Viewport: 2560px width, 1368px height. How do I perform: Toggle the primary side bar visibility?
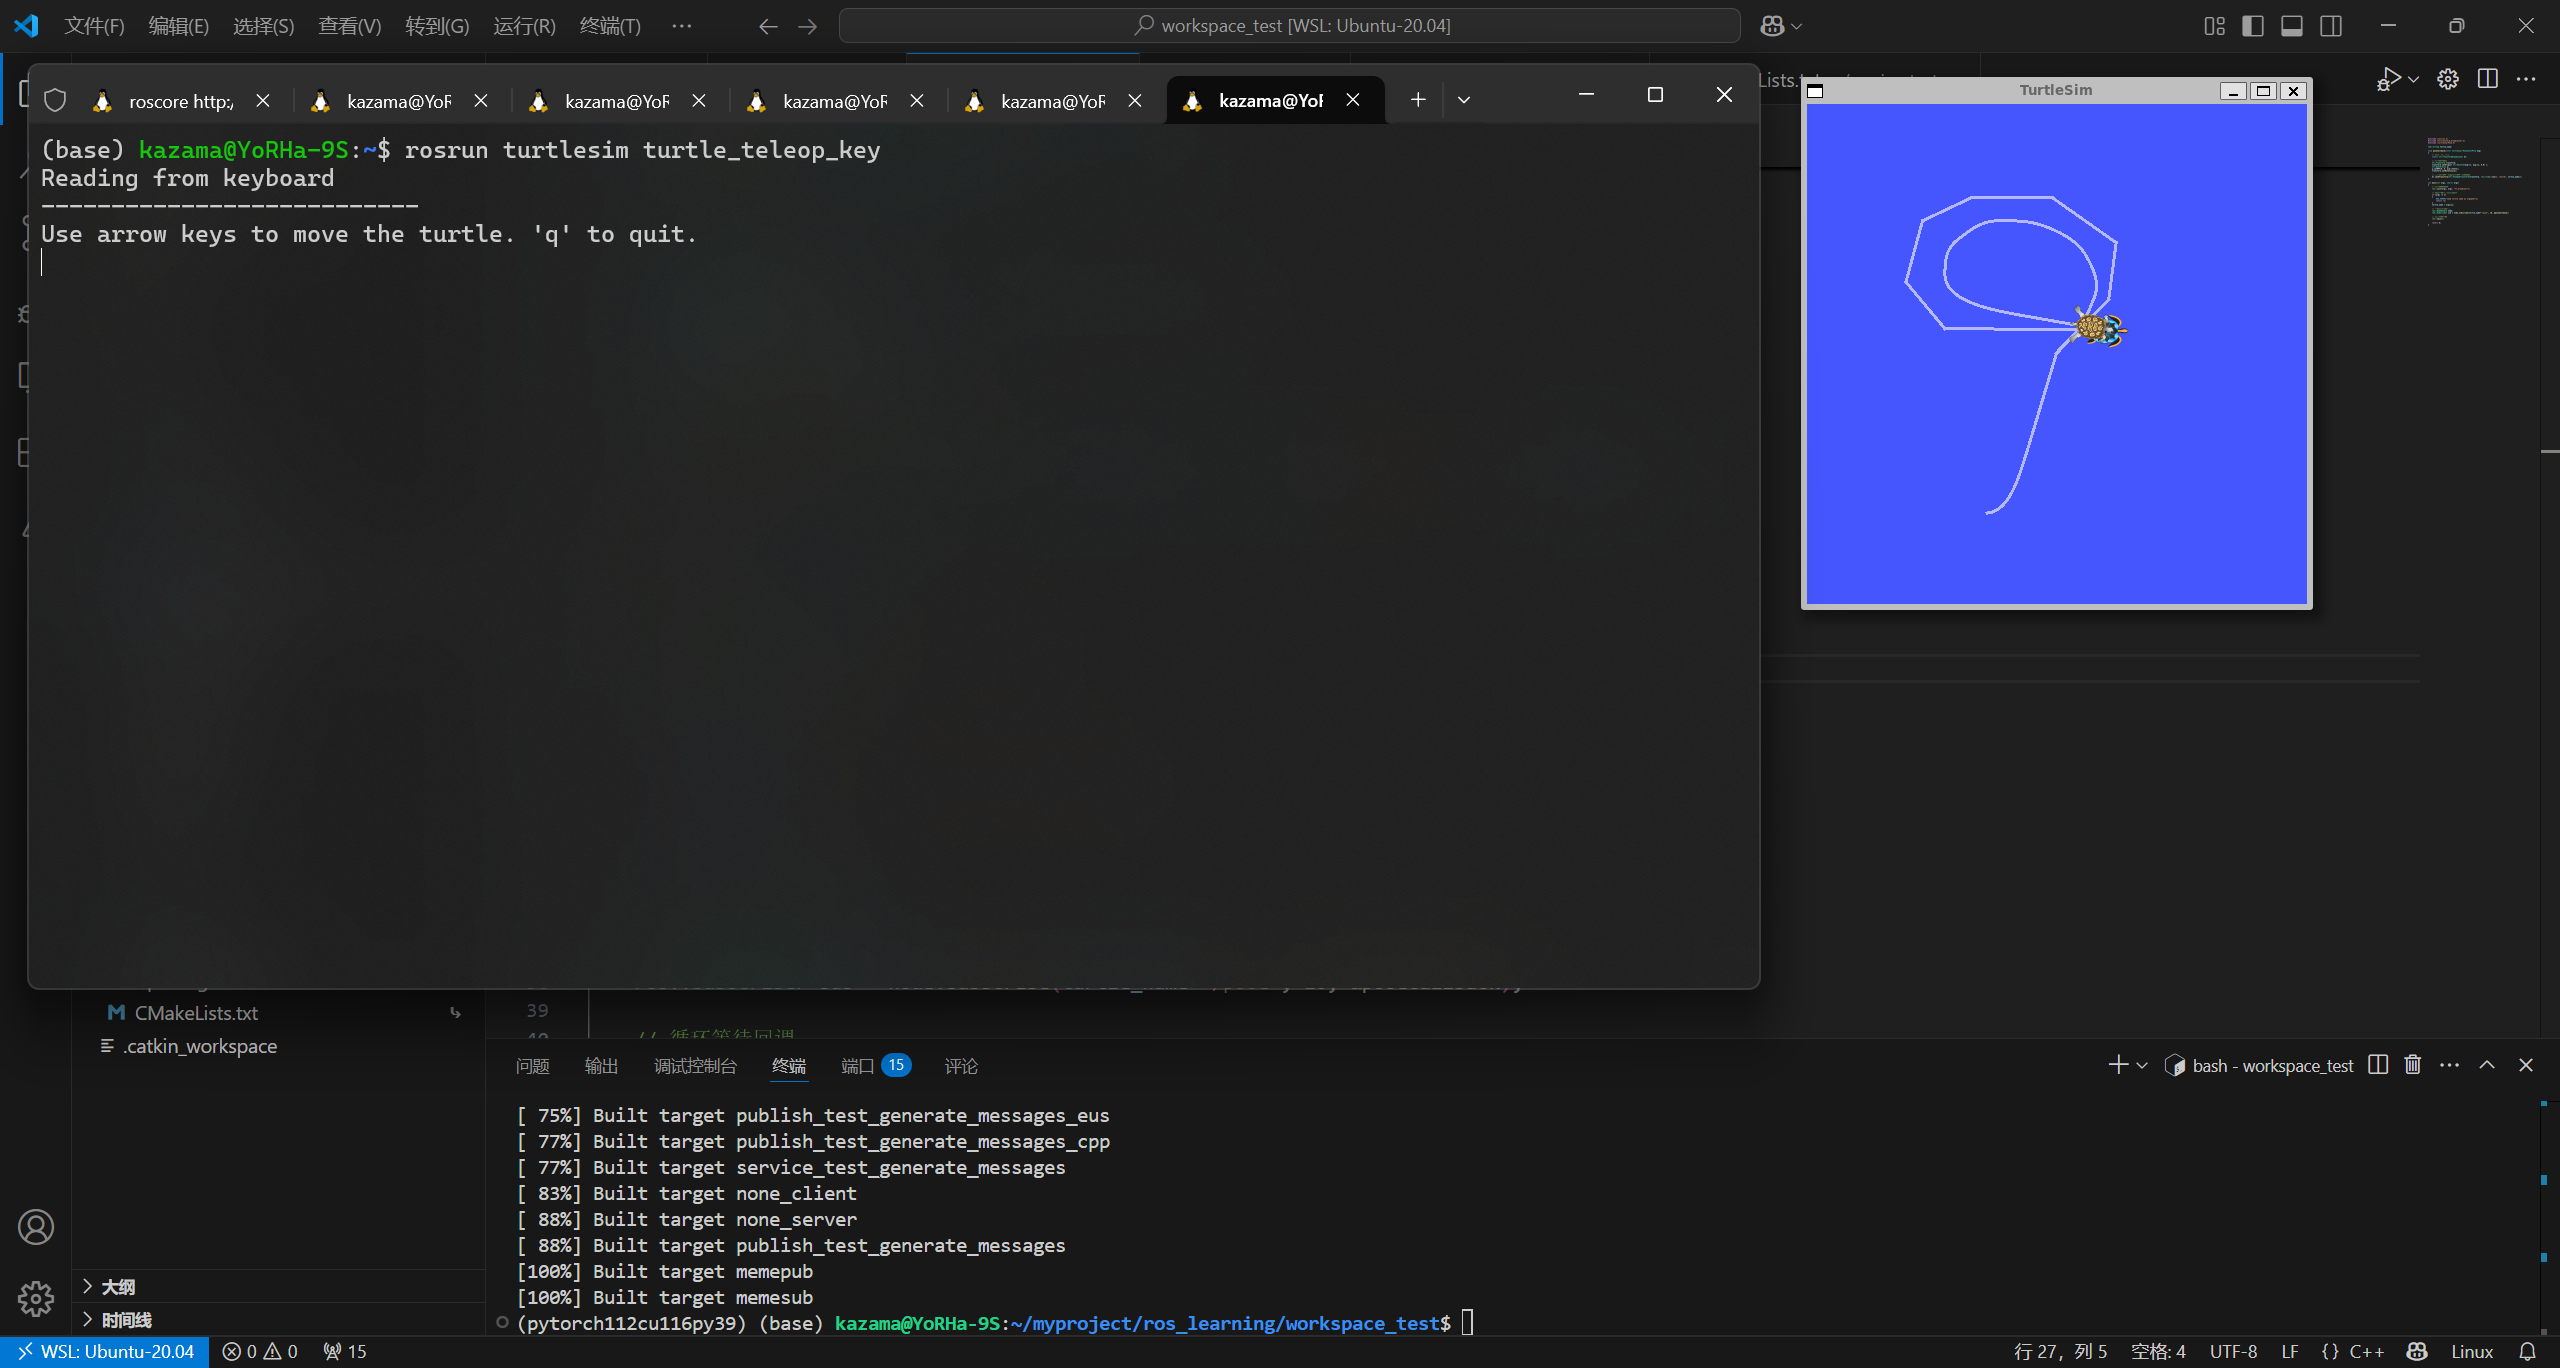click(x=2253, y=26)
